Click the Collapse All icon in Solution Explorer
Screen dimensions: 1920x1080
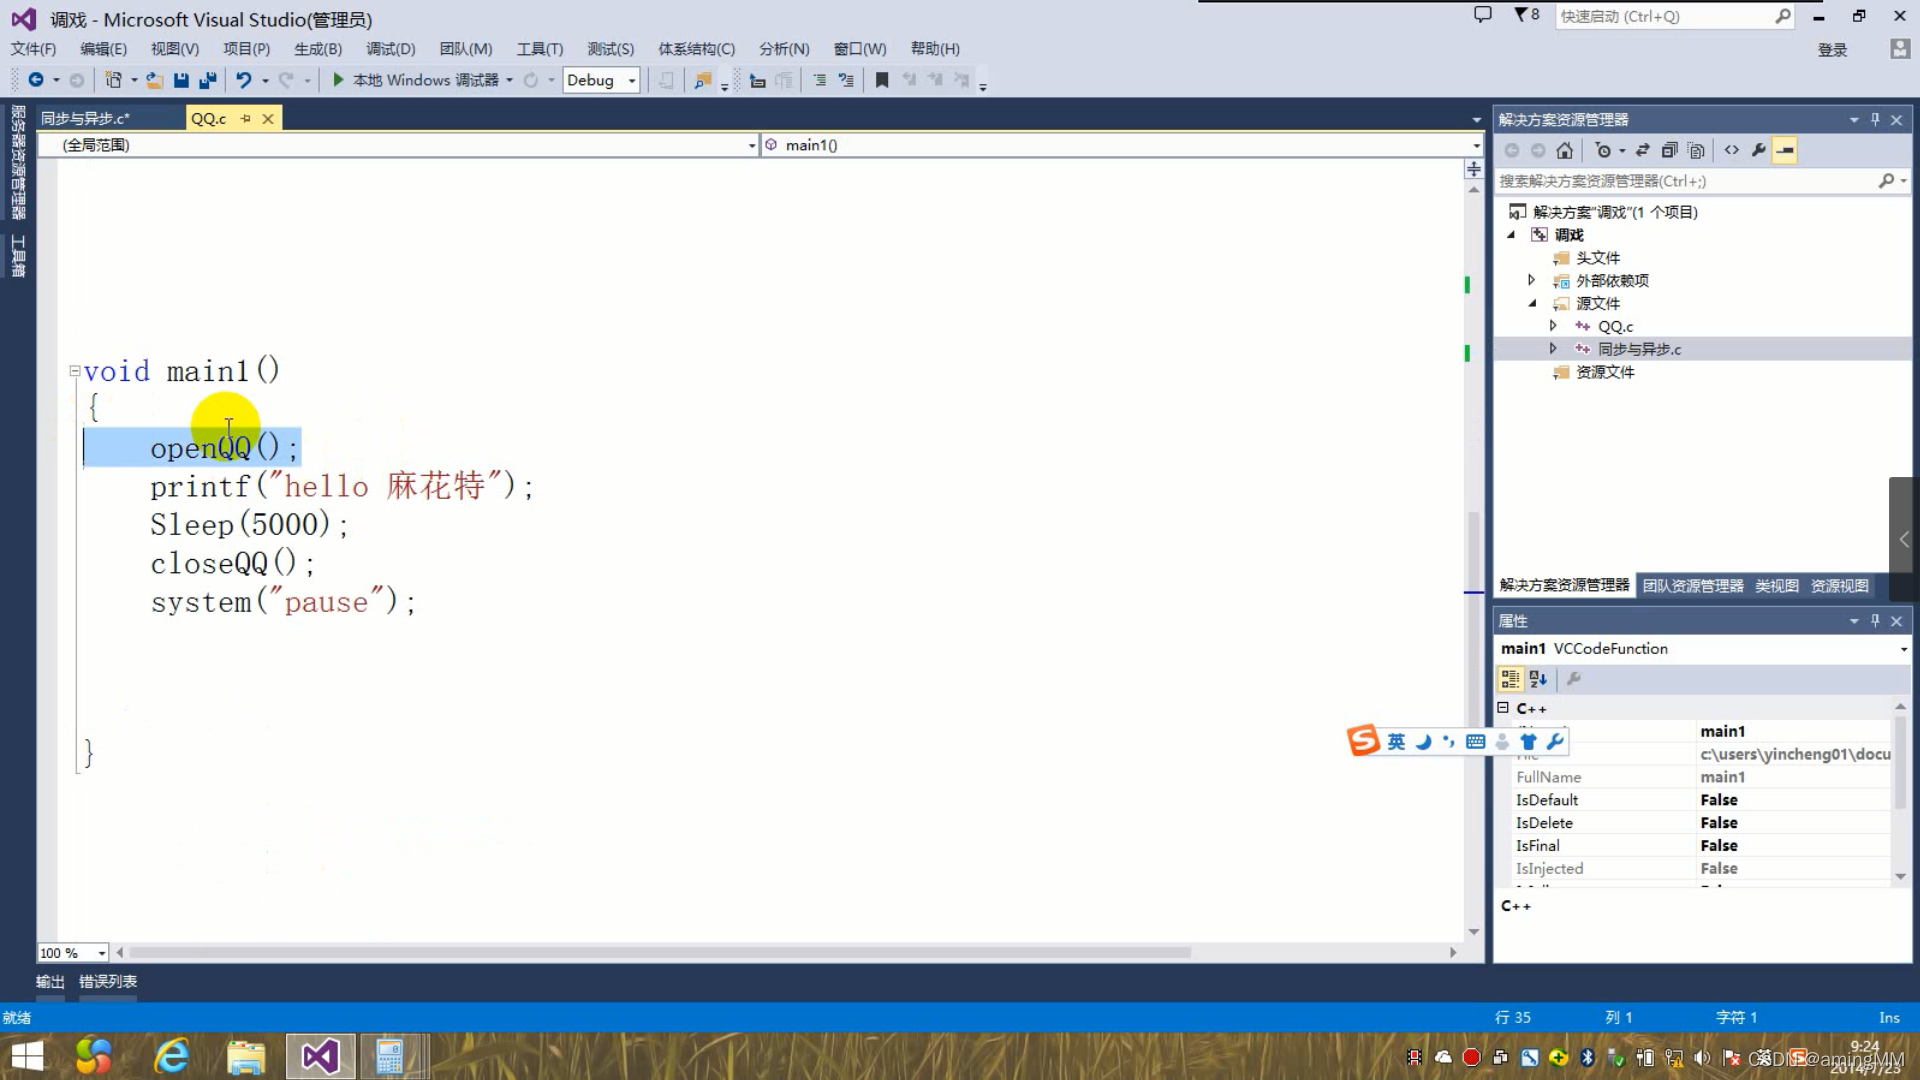pyautogui.click(x=1669, y=150)
